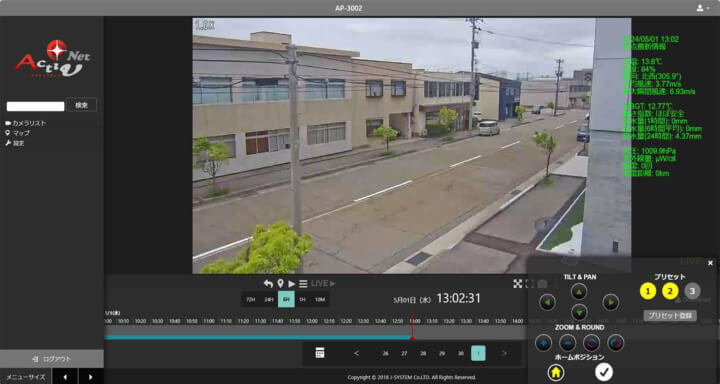Click the expand-arrows fullscreen icon
720x384 pixels.
coord(518,284)
